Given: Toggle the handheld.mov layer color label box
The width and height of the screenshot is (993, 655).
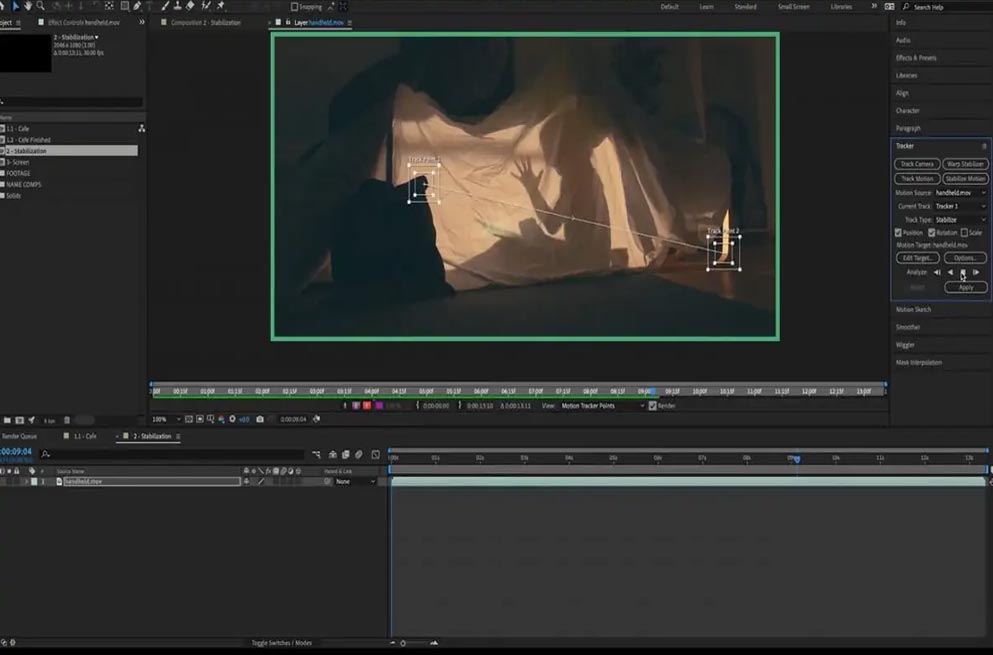Looking at the screenshot, I should pyautogui.click(x=34, y=482).
